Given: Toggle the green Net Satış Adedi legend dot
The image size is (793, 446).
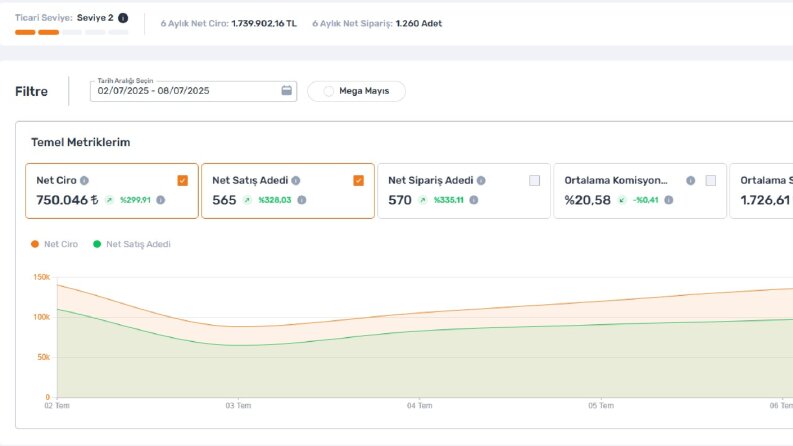Looking at the screenshot, I should coord(97,244).
